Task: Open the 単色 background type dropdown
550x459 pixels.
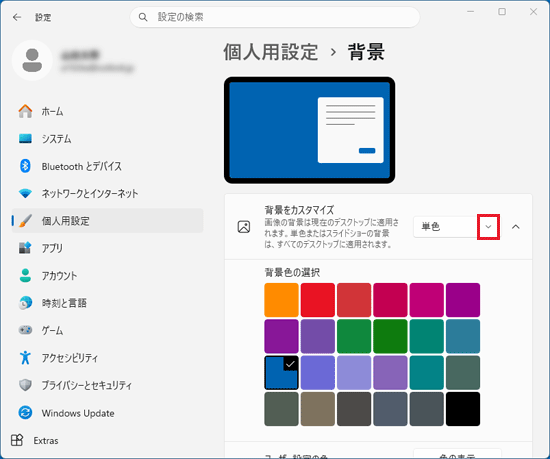Action: (x=456, y=227)
